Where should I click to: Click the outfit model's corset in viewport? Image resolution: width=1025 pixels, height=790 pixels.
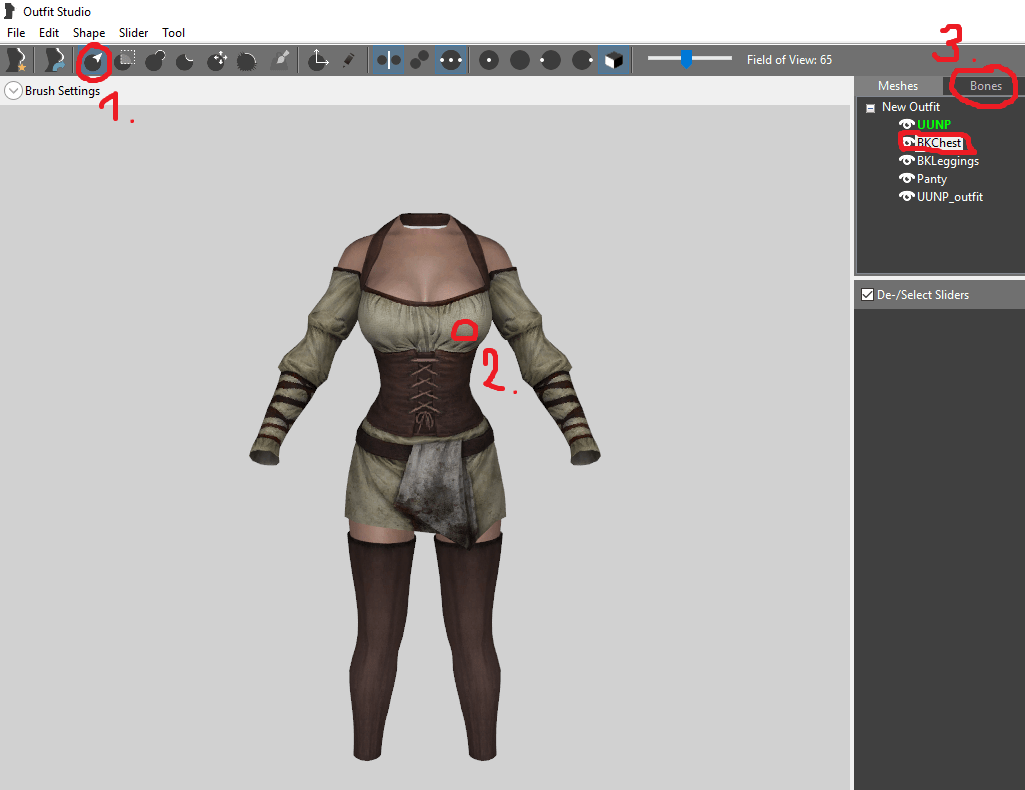coord(424,391)
